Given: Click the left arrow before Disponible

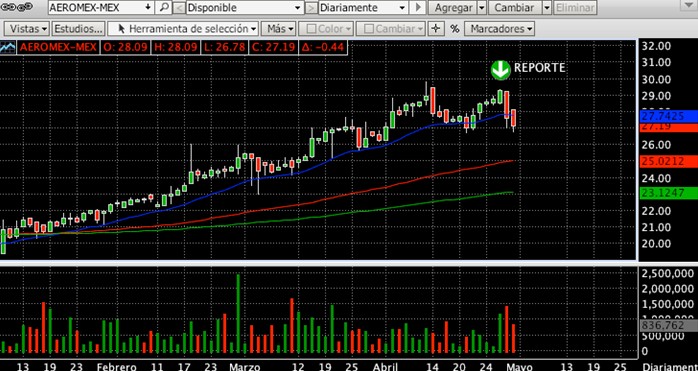Looking at the screenshot, I should 179,8.
